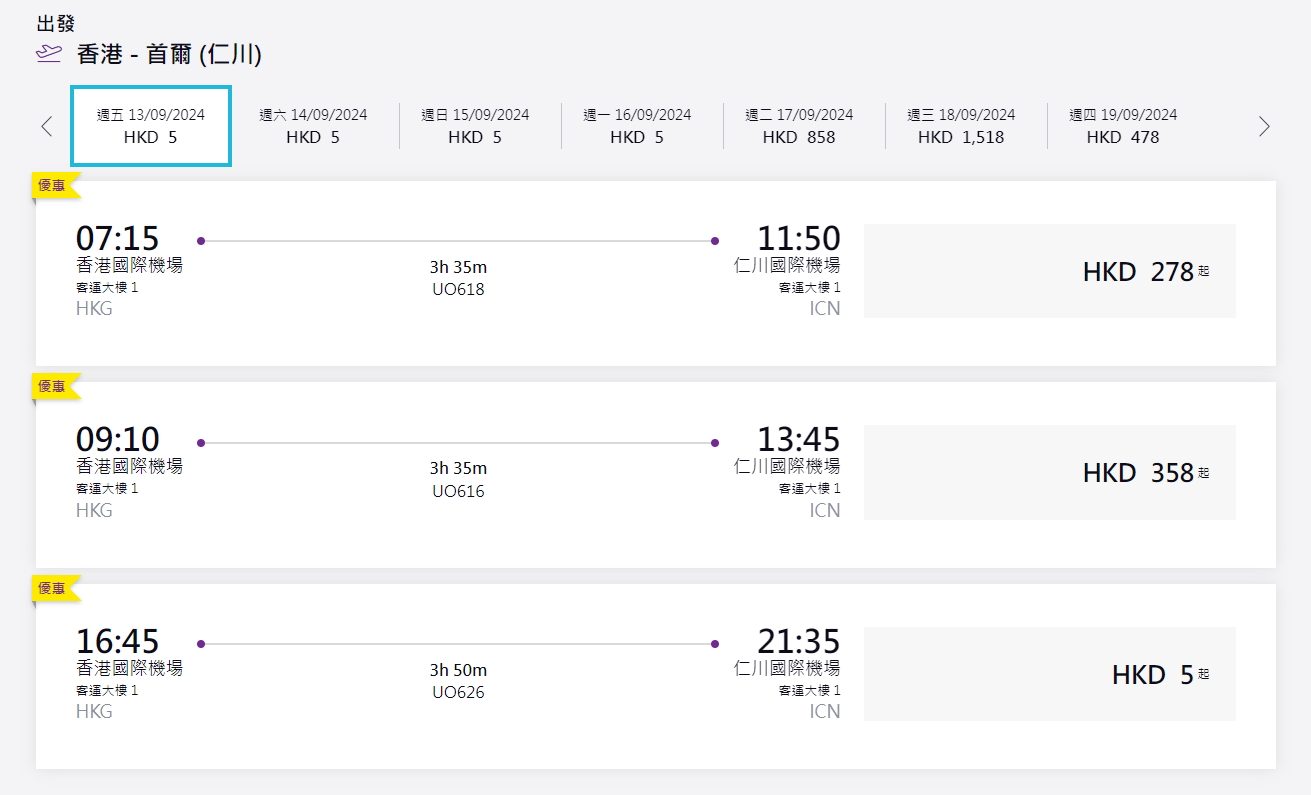
Task: Select Thursday 19/09/2024 HKD 478 tab
Action: [x=1123, y=126]
